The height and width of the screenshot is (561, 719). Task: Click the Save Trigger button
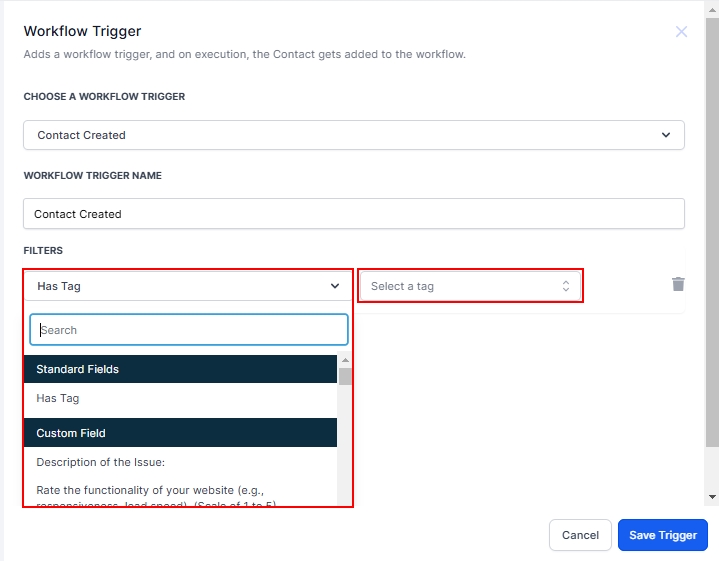(x=663, y=535)
